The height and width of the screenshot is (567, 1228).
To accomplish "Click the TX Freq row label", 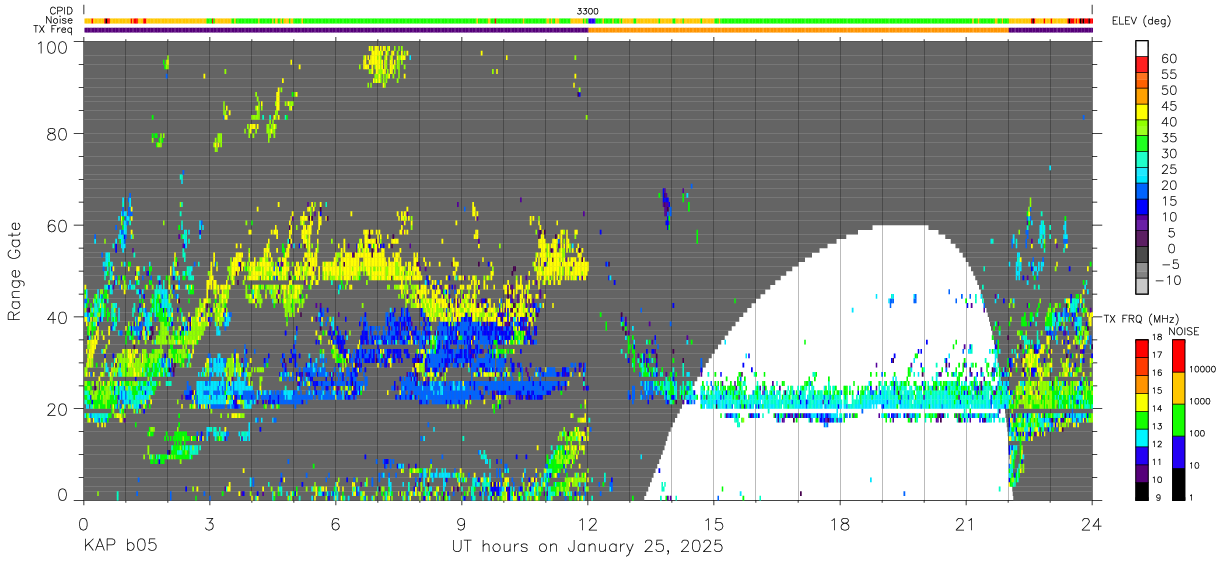I will coord(55,29).
